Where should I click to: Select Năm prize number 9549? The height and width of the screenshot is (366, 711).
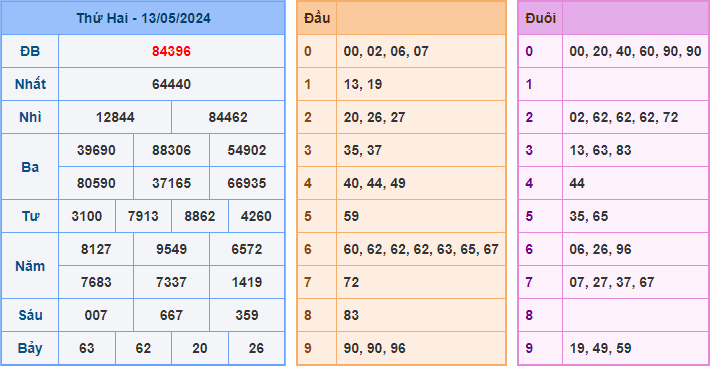click(171, 249)
